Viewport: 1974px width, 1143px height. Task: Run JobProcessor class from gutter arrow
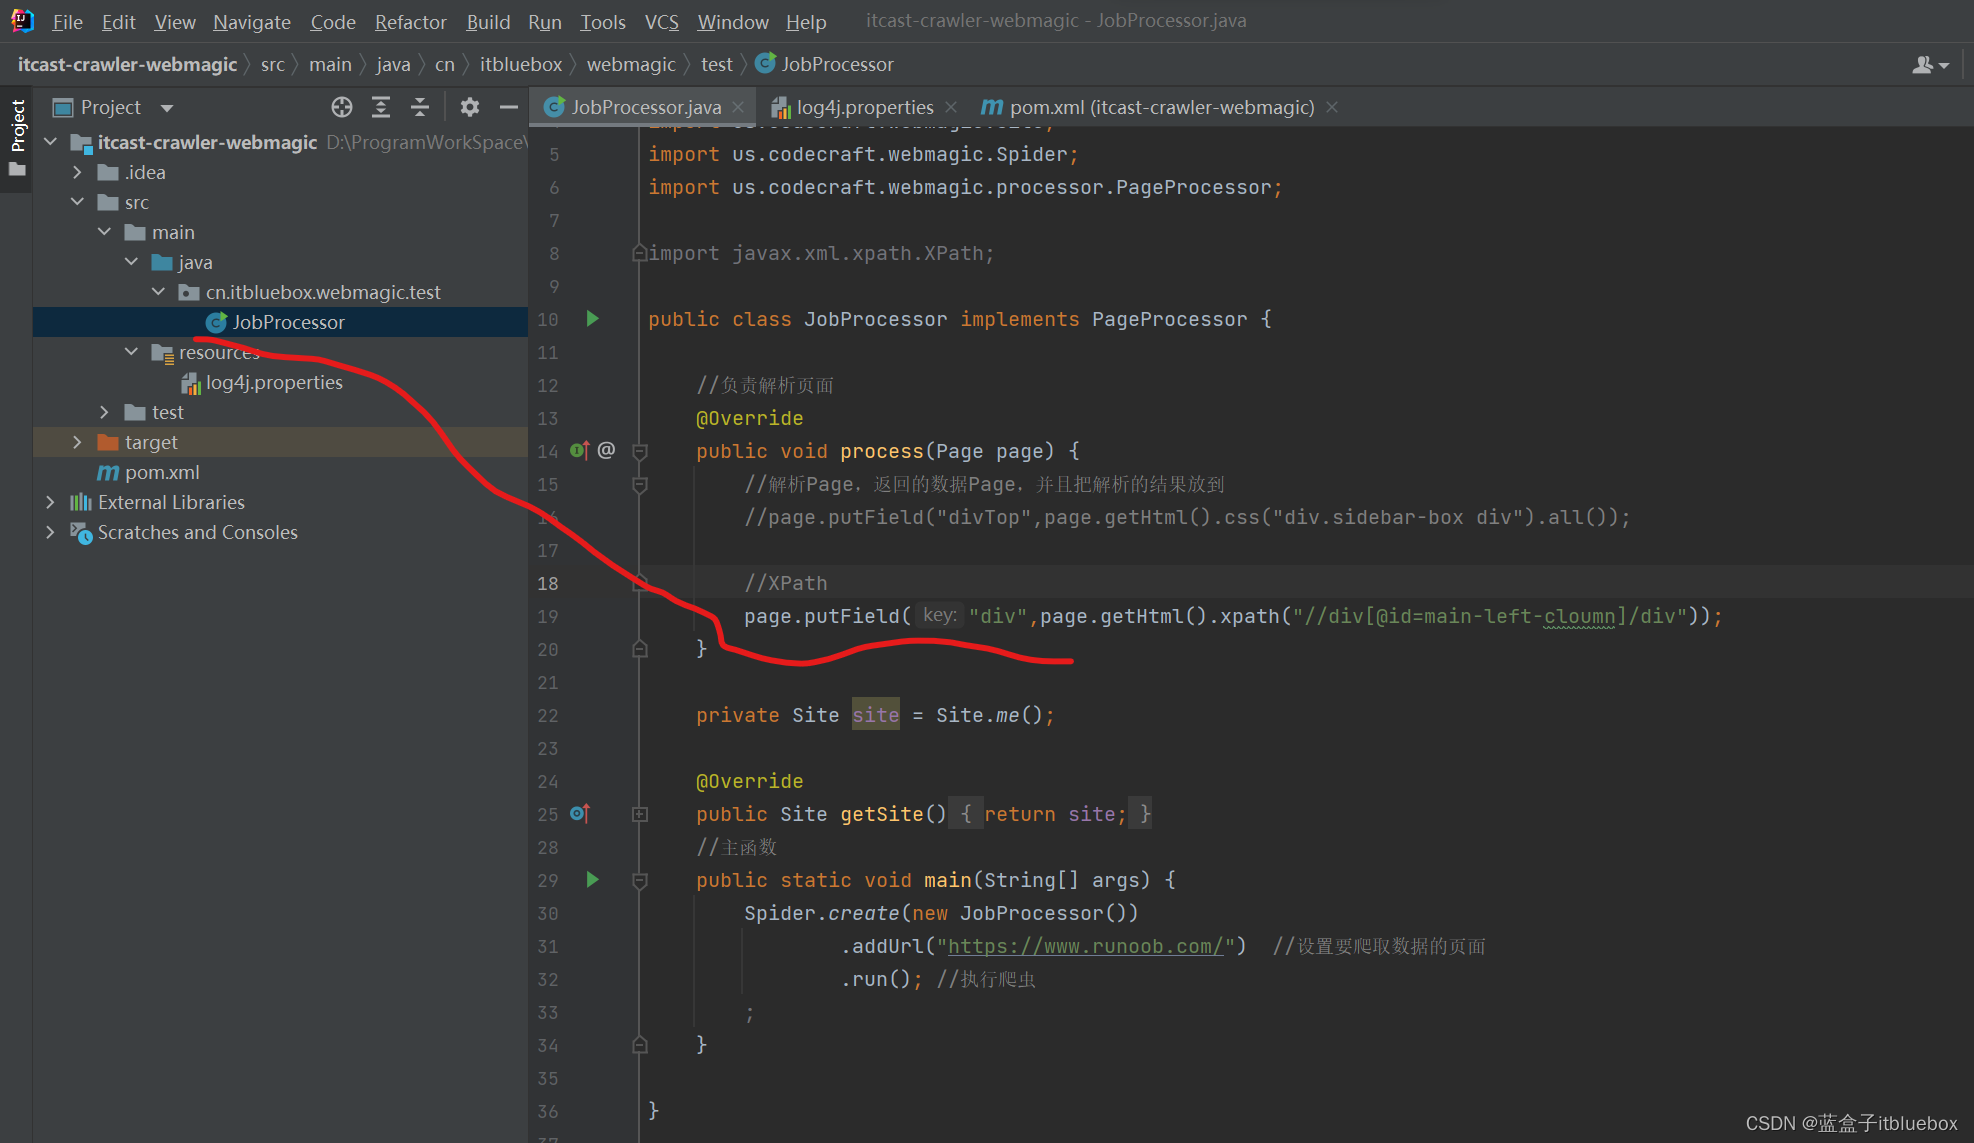coord(592,319)
